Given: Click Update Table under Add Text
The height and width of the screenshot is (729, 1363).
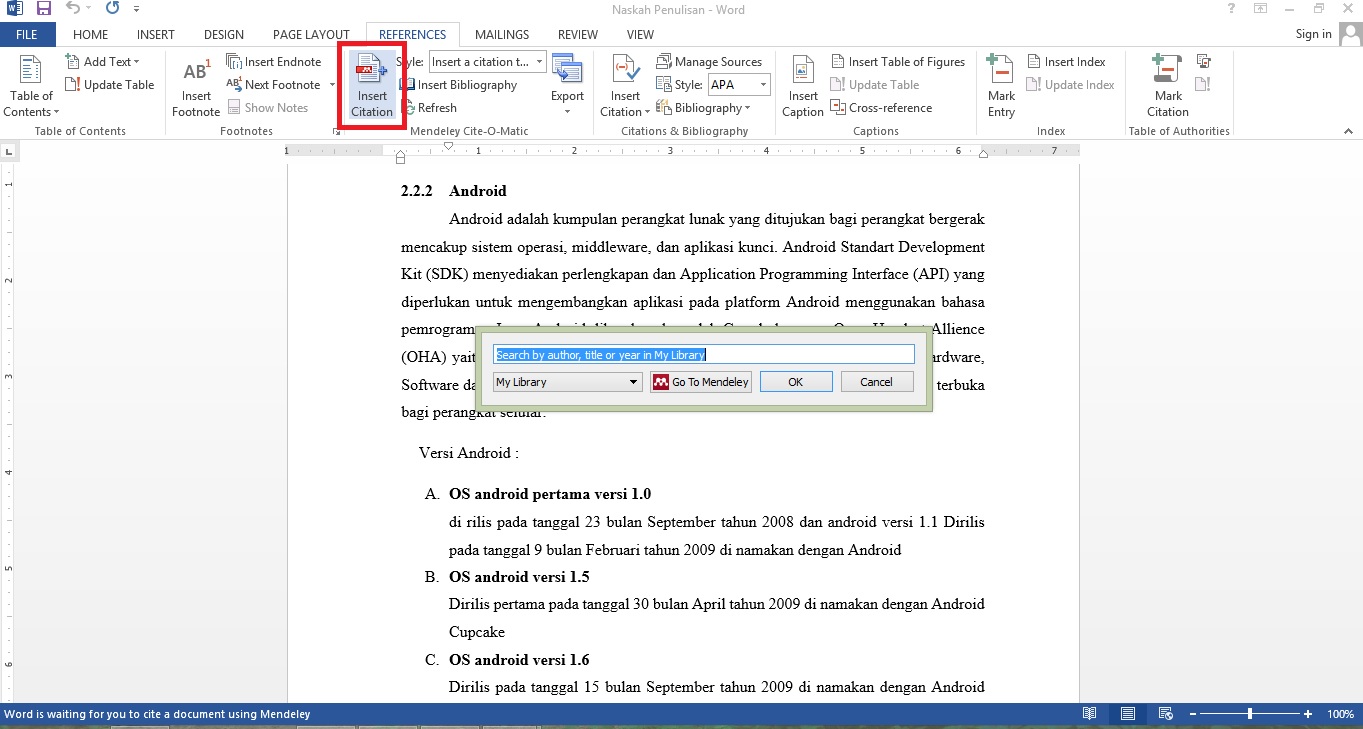Looking at the screenshot, I should (110, 85).
